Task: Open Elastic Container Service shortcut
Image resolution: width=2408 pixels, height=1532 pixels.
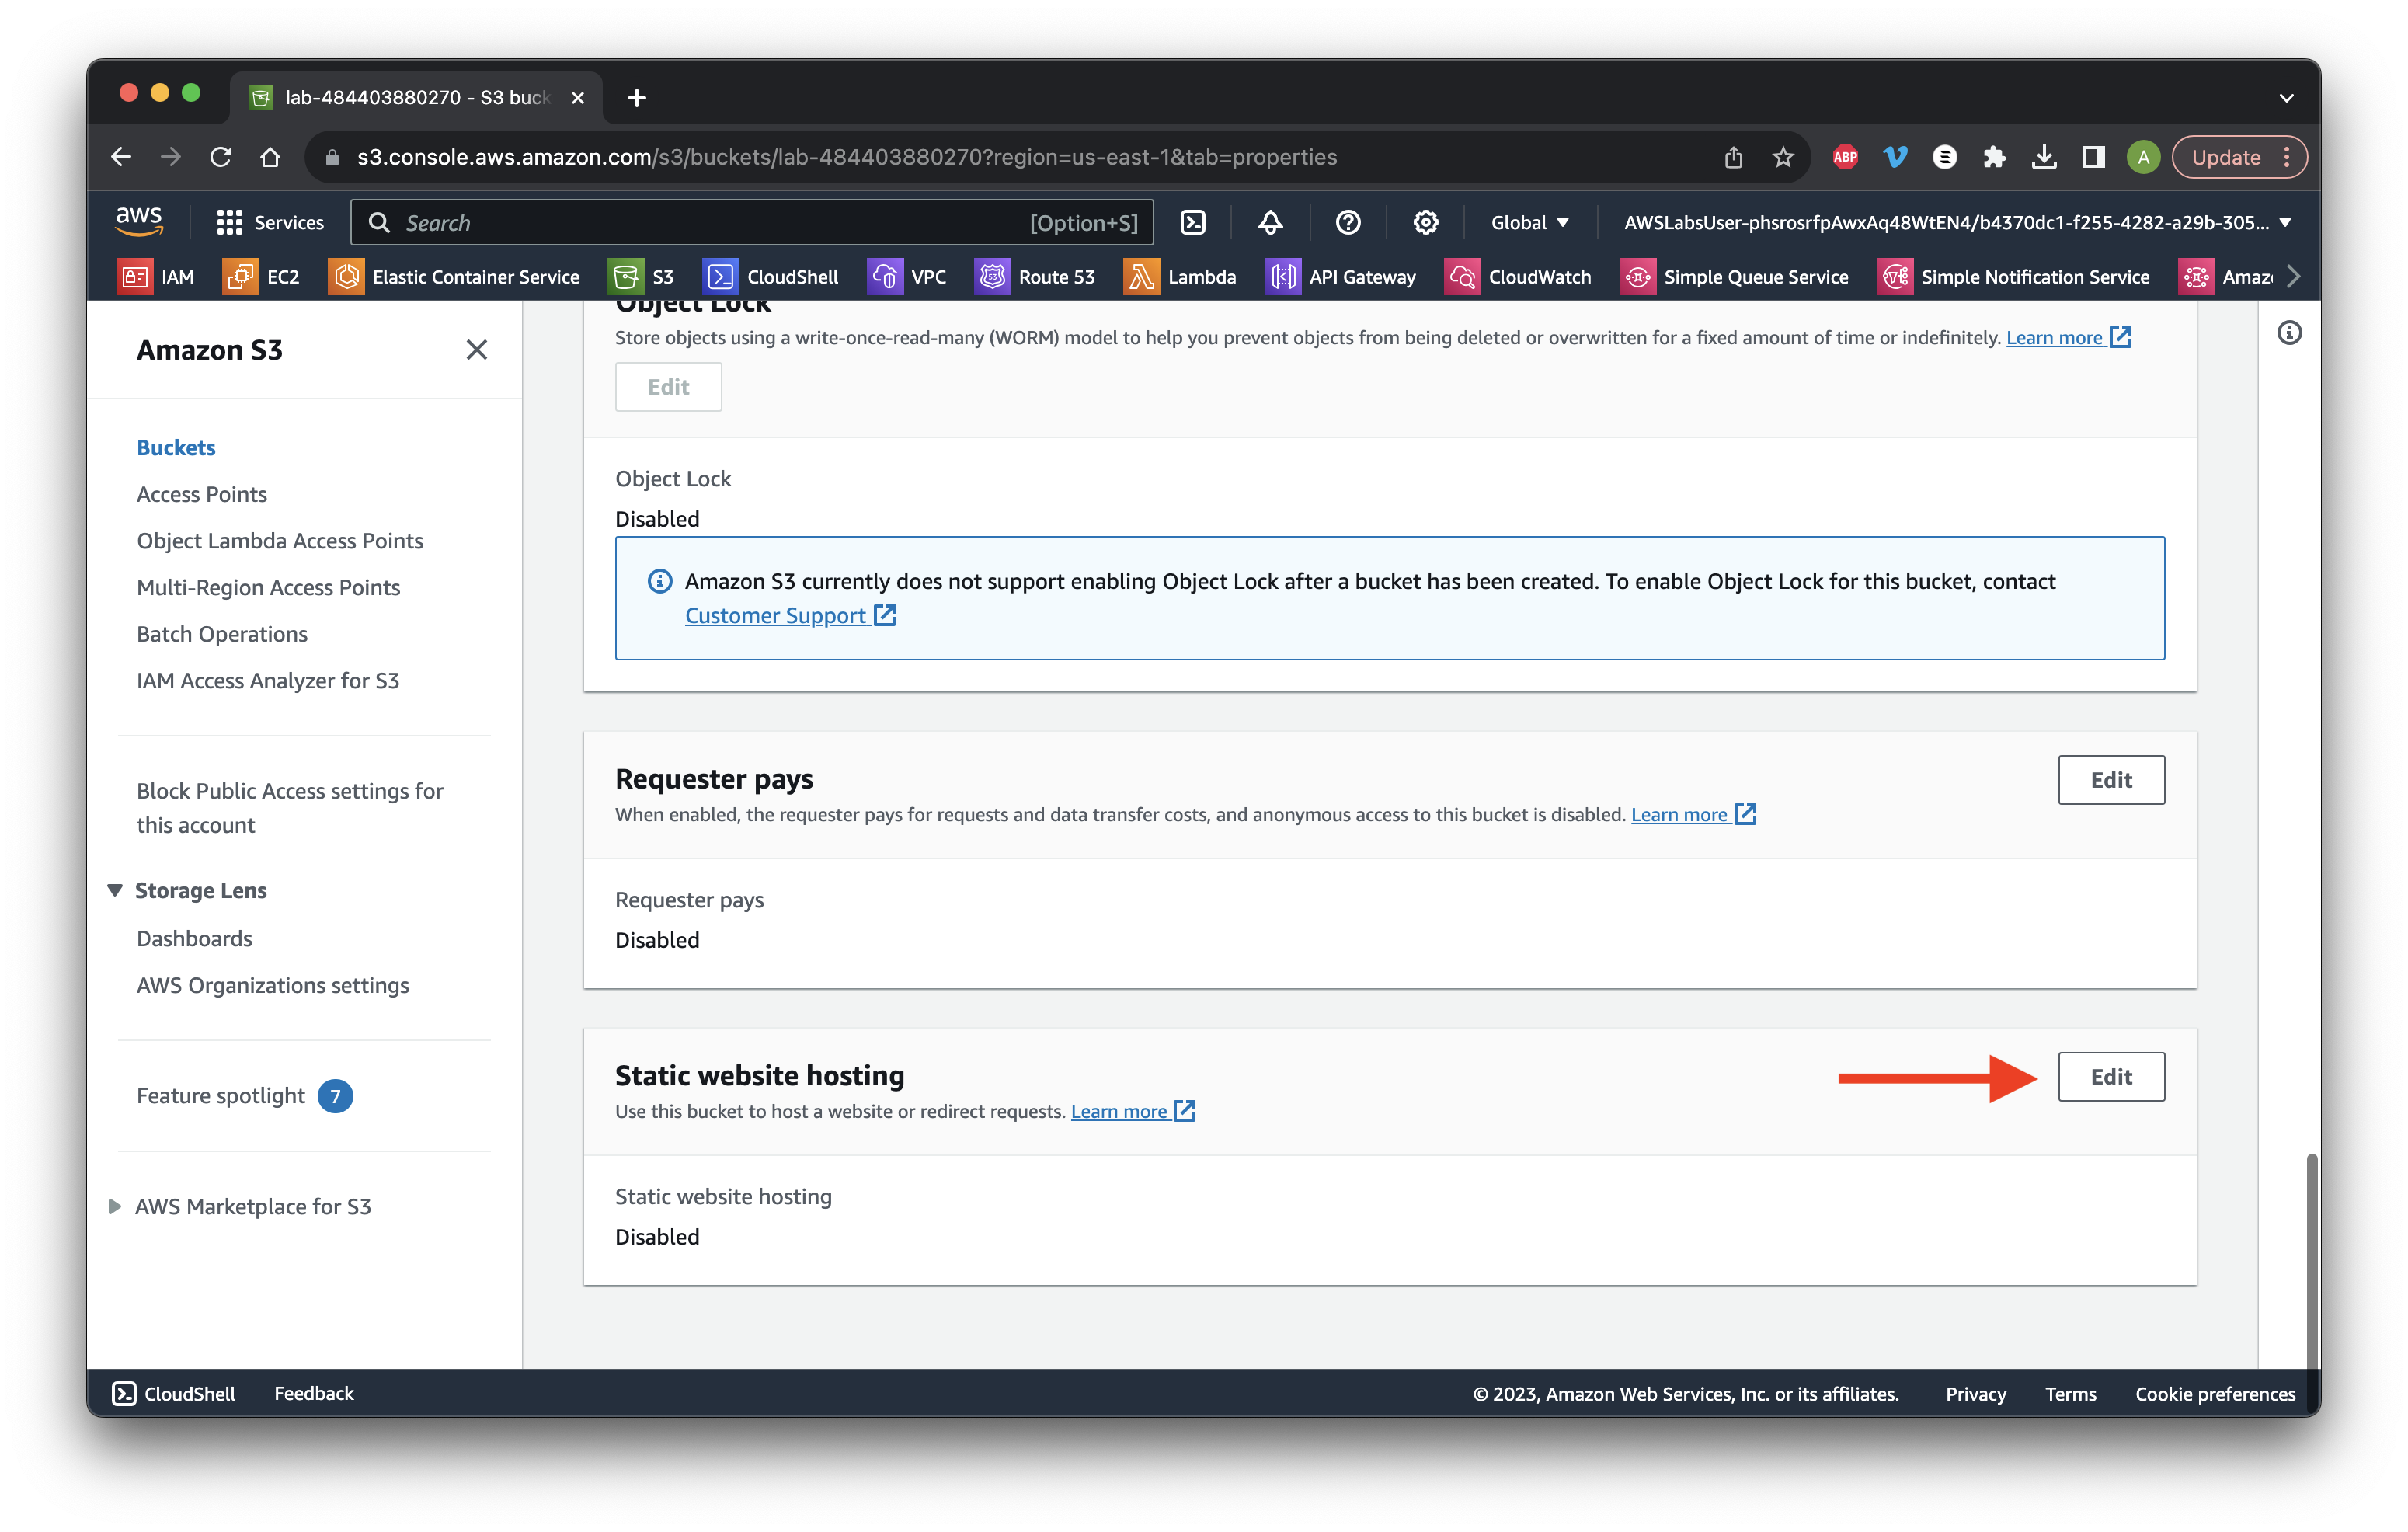Action: [454, 276]
